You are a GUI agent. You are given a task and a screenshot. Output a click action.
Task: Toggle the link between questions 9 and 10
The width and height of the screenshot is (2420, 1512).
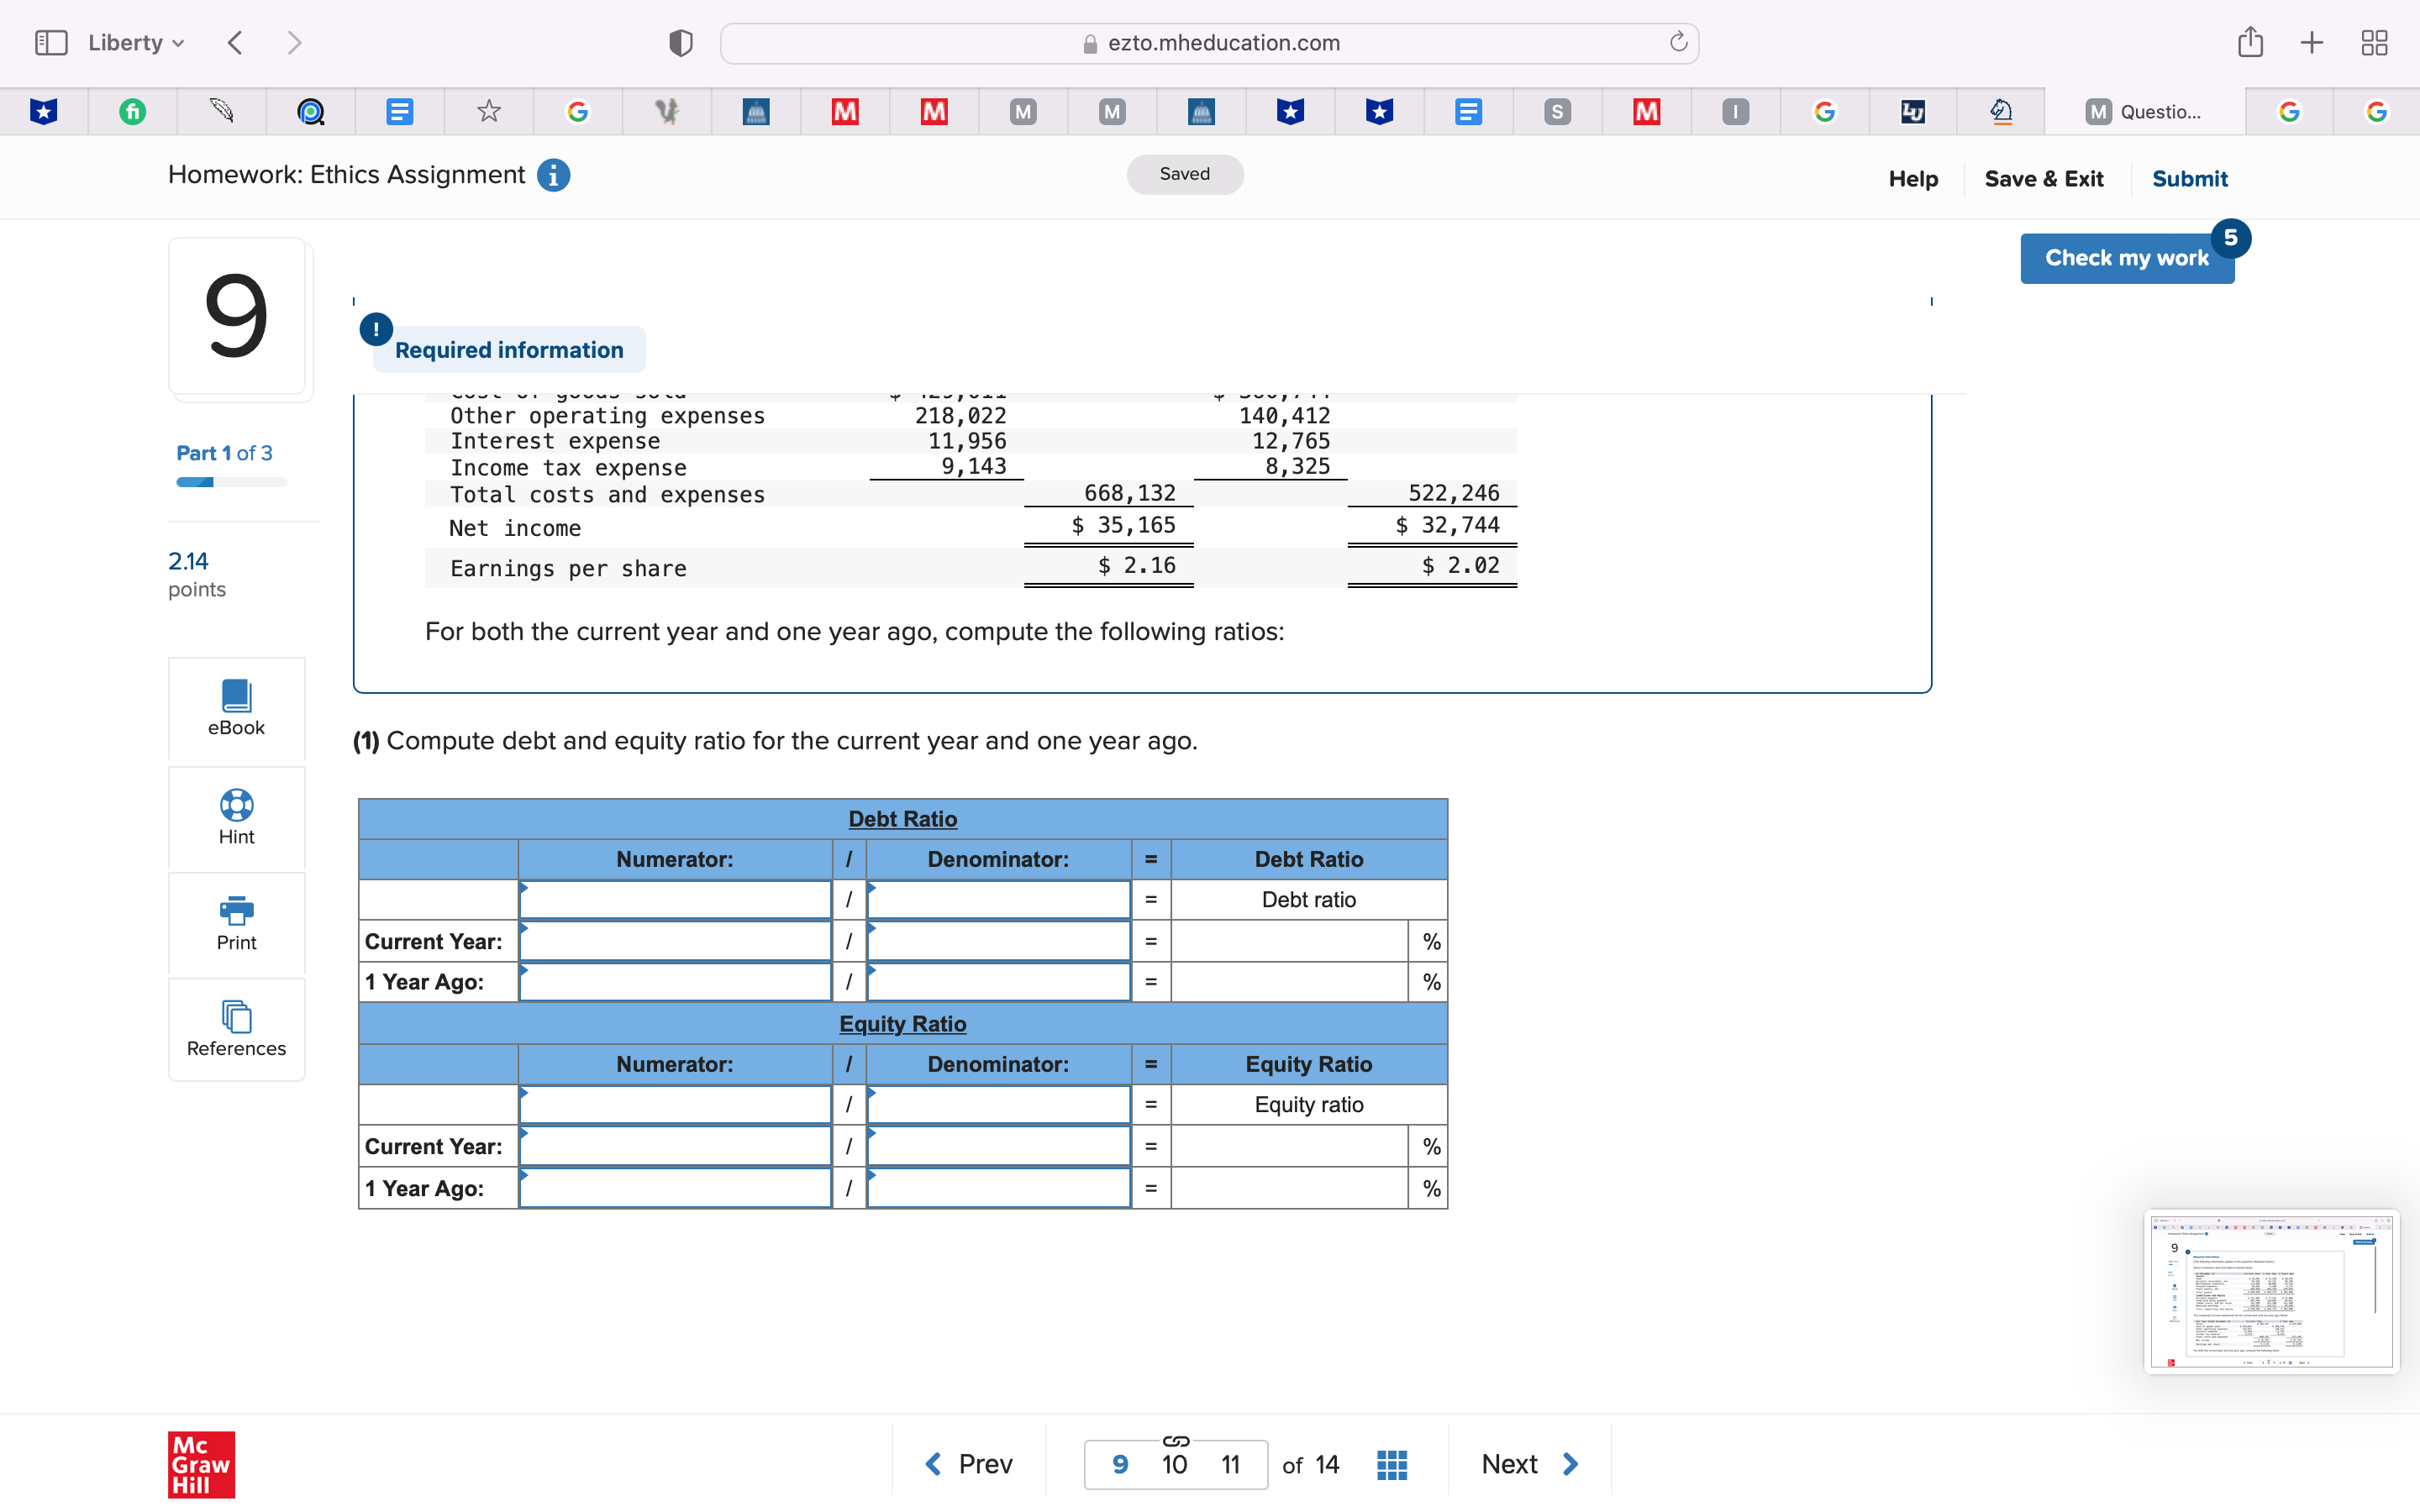coord(1175,1442)
